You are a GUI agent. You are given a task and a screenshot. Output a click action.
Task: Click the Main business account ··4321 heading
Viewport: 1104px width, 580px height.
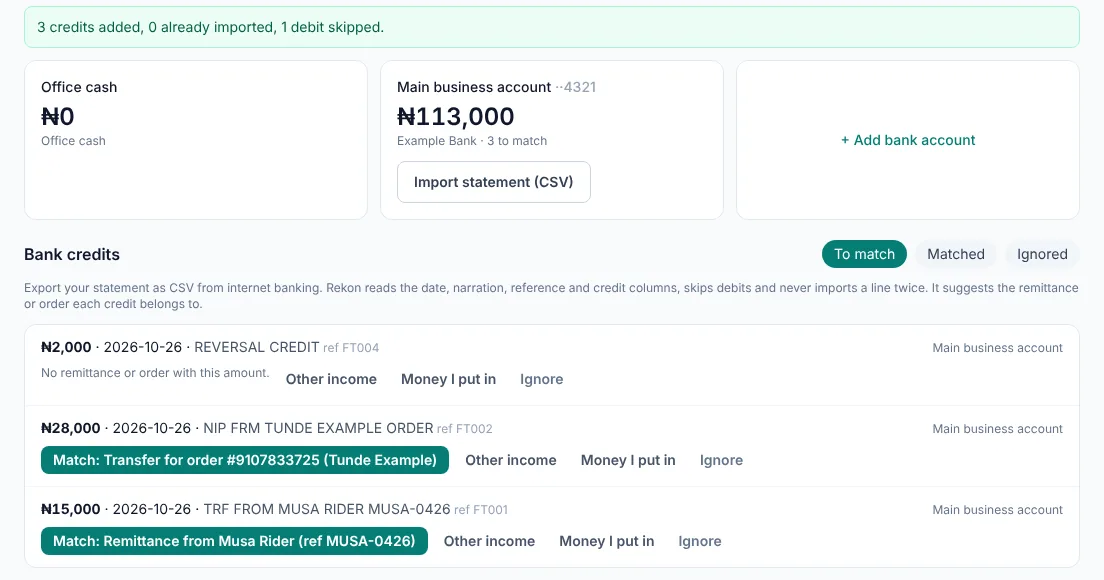coord(496,87)
